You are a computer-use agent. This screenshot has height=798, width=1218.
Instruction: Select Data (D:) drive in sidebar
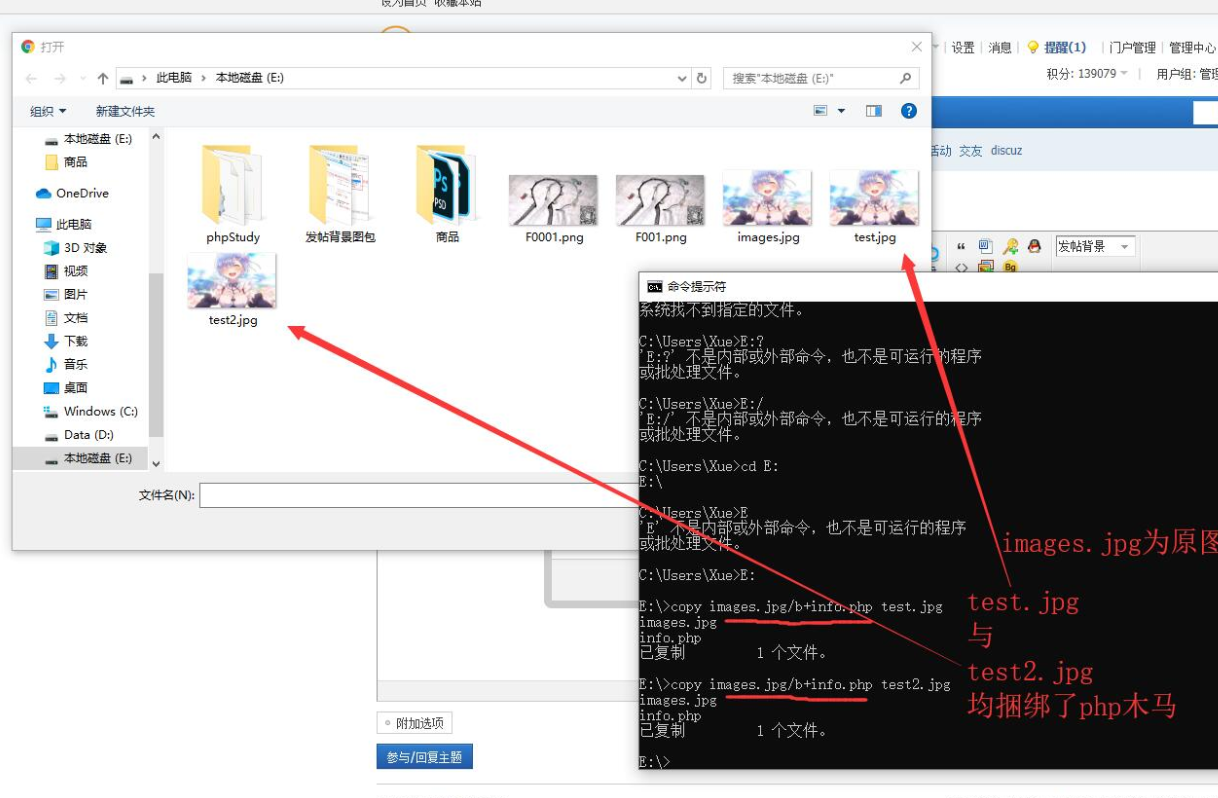point(80,435)
